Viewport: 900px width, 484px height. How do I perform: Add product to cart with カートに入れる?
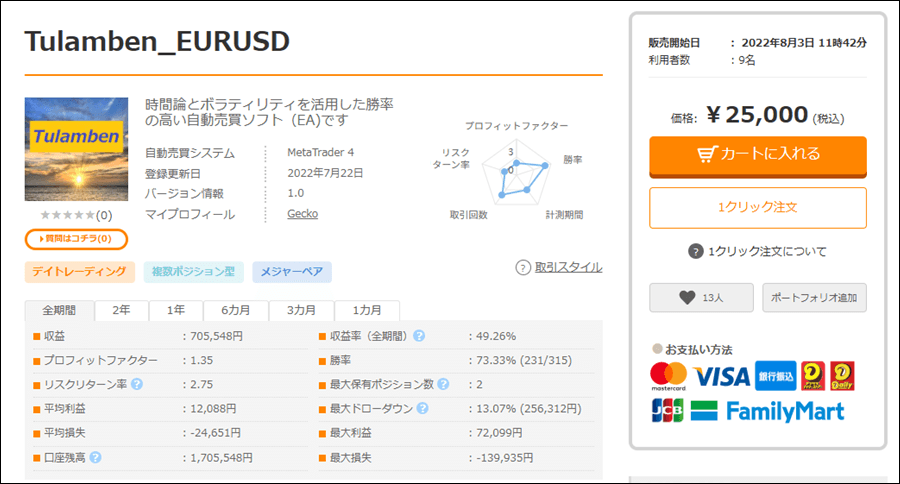tap(758, 156)
